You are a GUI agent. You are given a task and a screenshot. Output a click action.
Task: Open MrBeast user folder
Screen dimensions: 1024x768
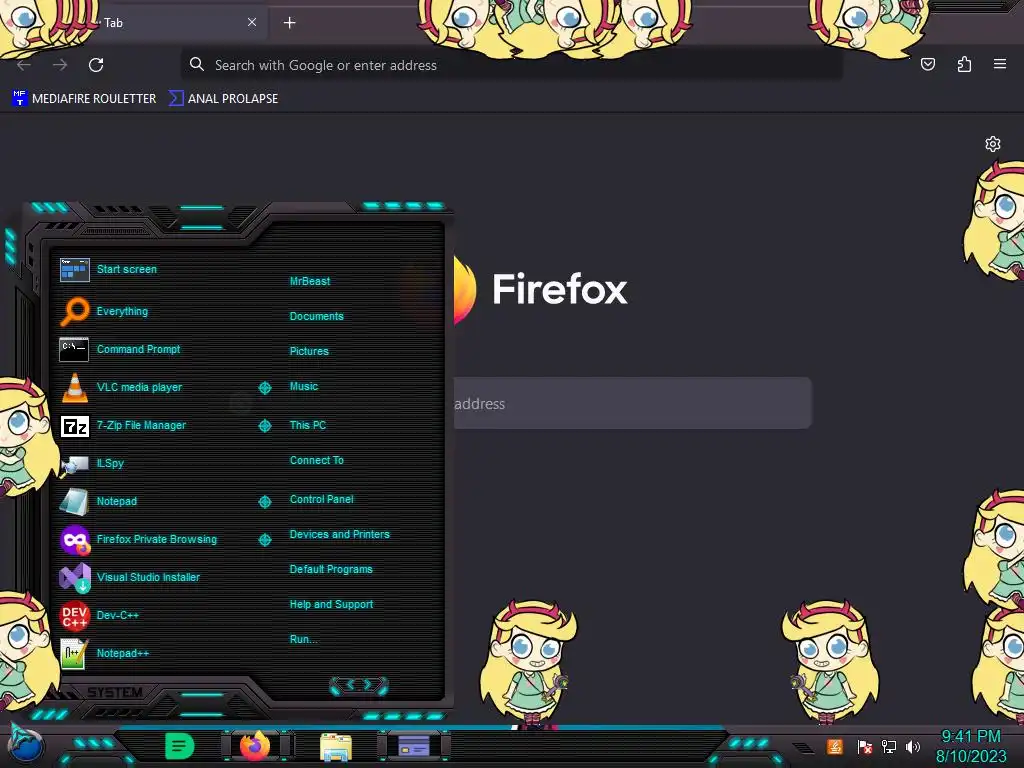tap(310, 281)
